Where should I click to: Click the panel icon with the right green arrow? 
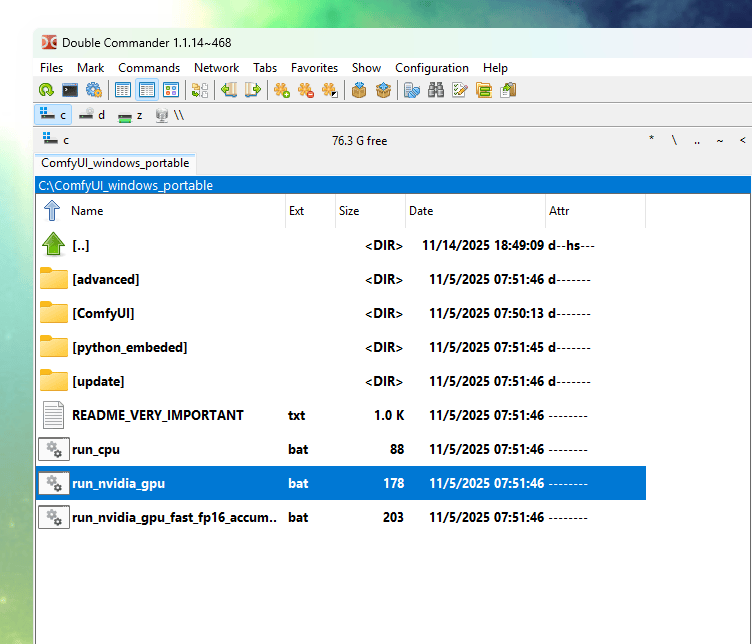click(253, 90)
